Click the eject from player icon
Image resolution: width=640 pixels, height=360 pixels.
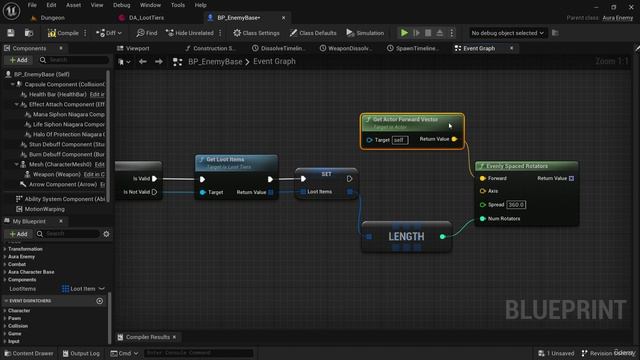tap(440, 33)
